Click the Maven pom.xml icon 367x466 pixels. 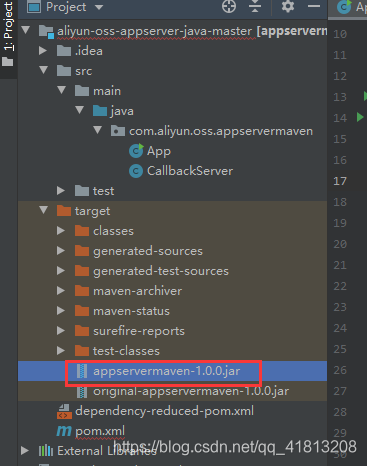point(64,431)
